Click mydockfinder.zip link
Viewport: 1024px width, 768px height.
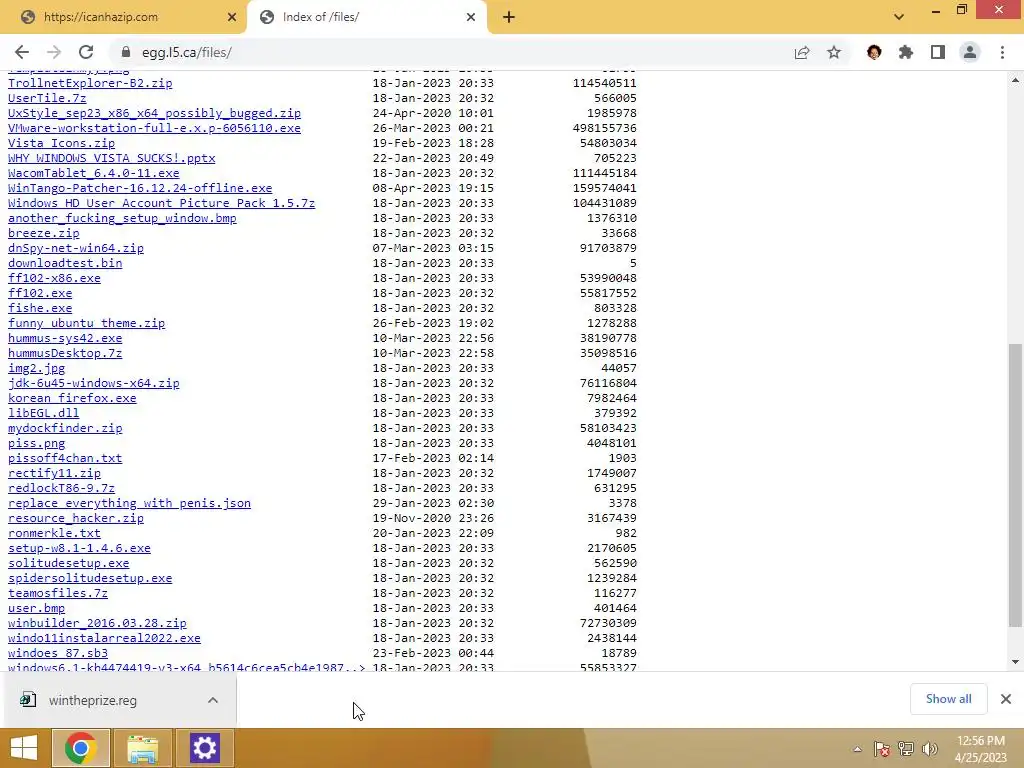(x=65, y=428)
